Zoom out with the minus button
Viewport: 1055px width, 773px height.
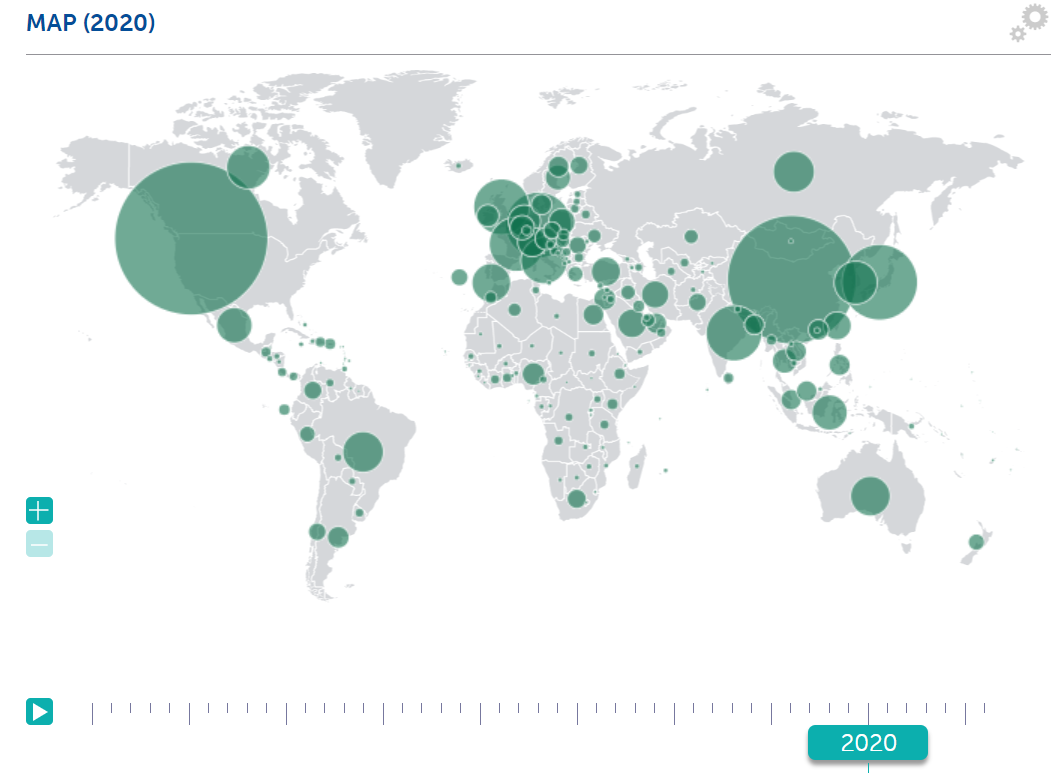tap(39, 544)
